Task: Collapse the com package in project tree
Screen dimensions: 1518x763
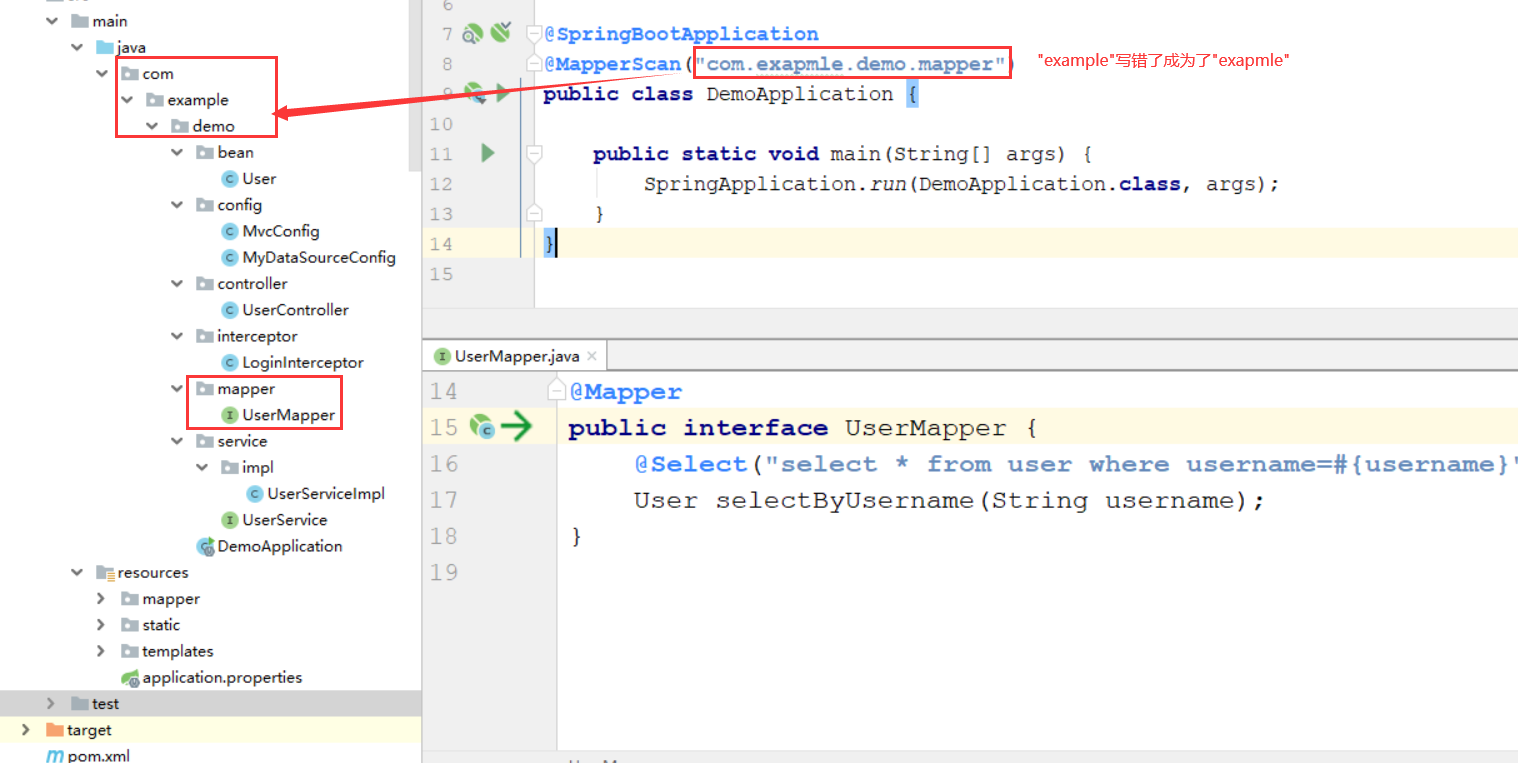Action: click(101, 73)
